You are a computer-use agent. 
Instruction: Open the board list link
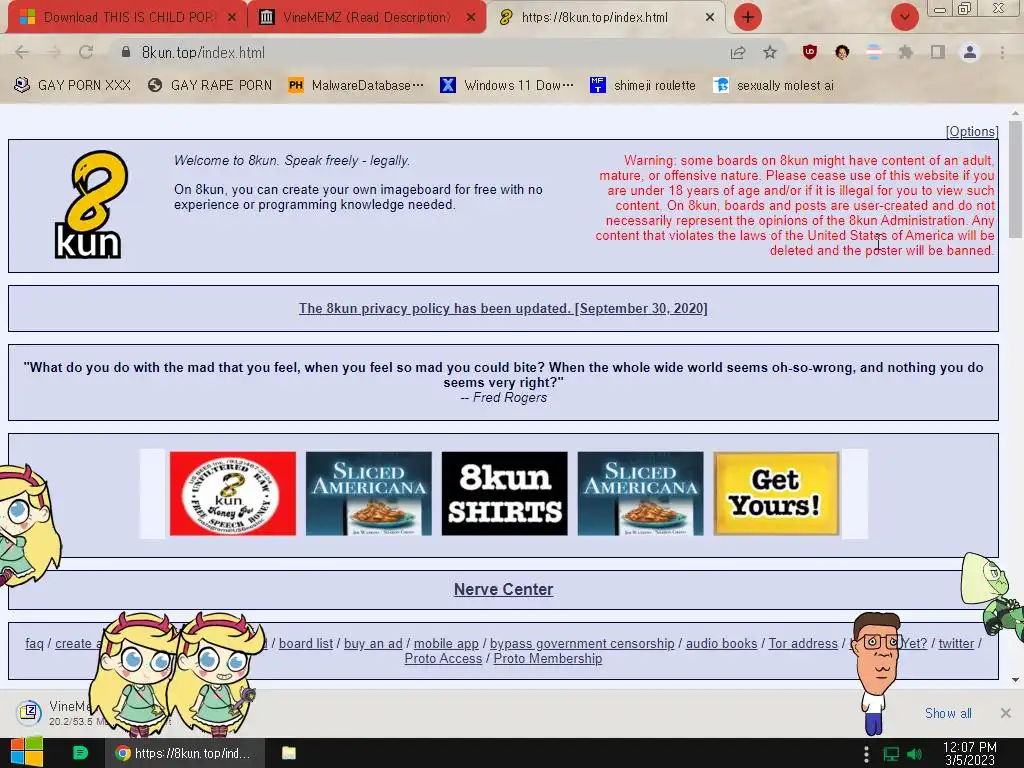[x=306, y=643]
